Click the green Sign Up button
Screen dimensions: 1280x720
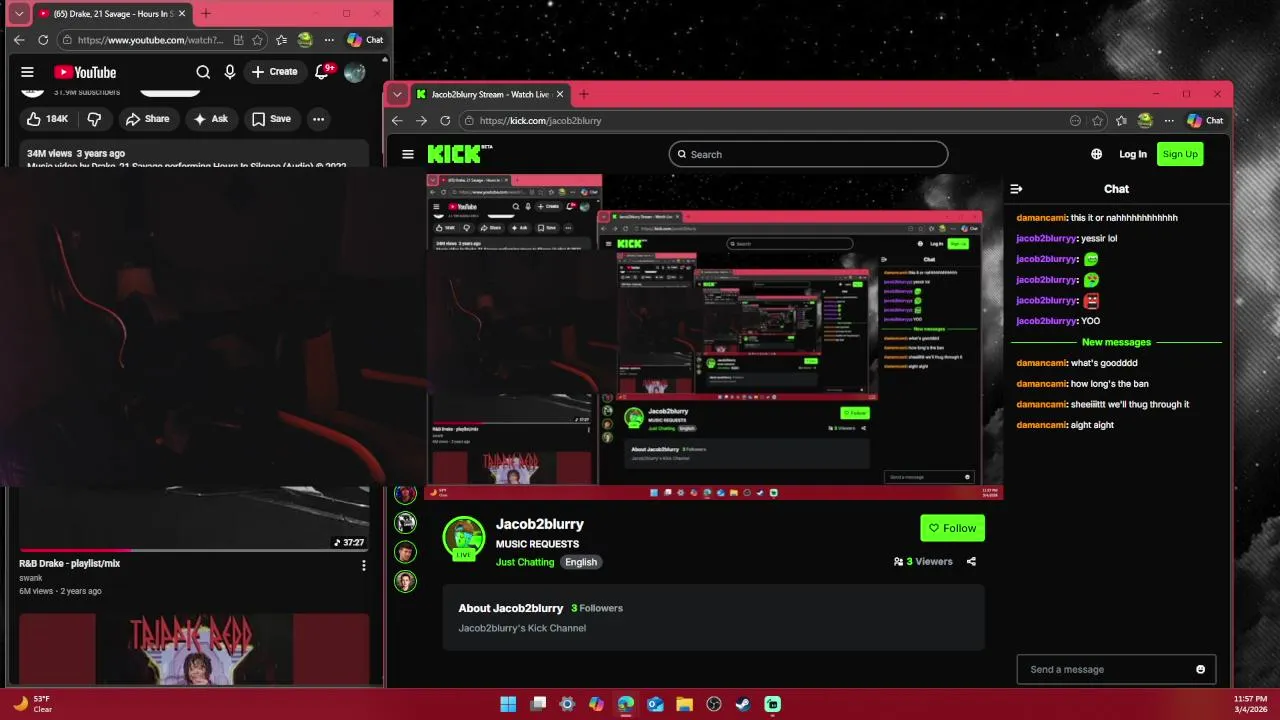(1180, 154)
